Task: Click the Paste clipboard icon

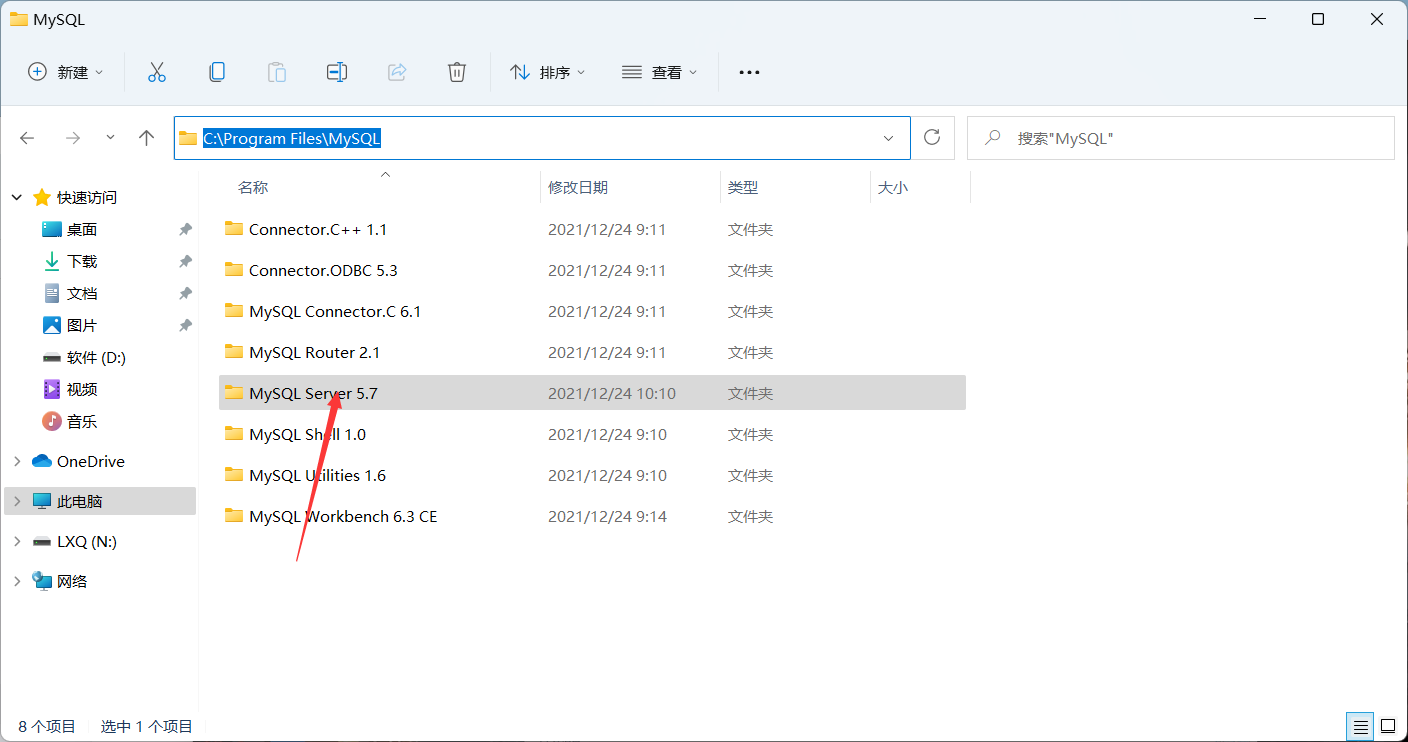Action: click(277, 72)
